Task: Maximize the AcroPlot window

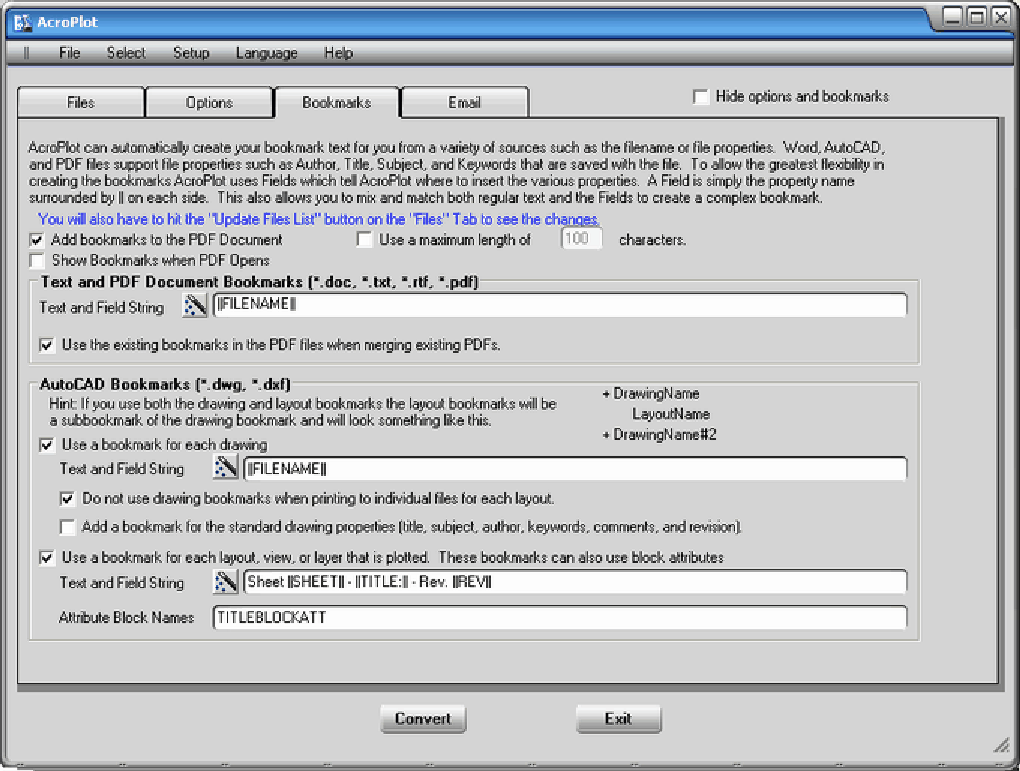Action: (x=976, y=17)
